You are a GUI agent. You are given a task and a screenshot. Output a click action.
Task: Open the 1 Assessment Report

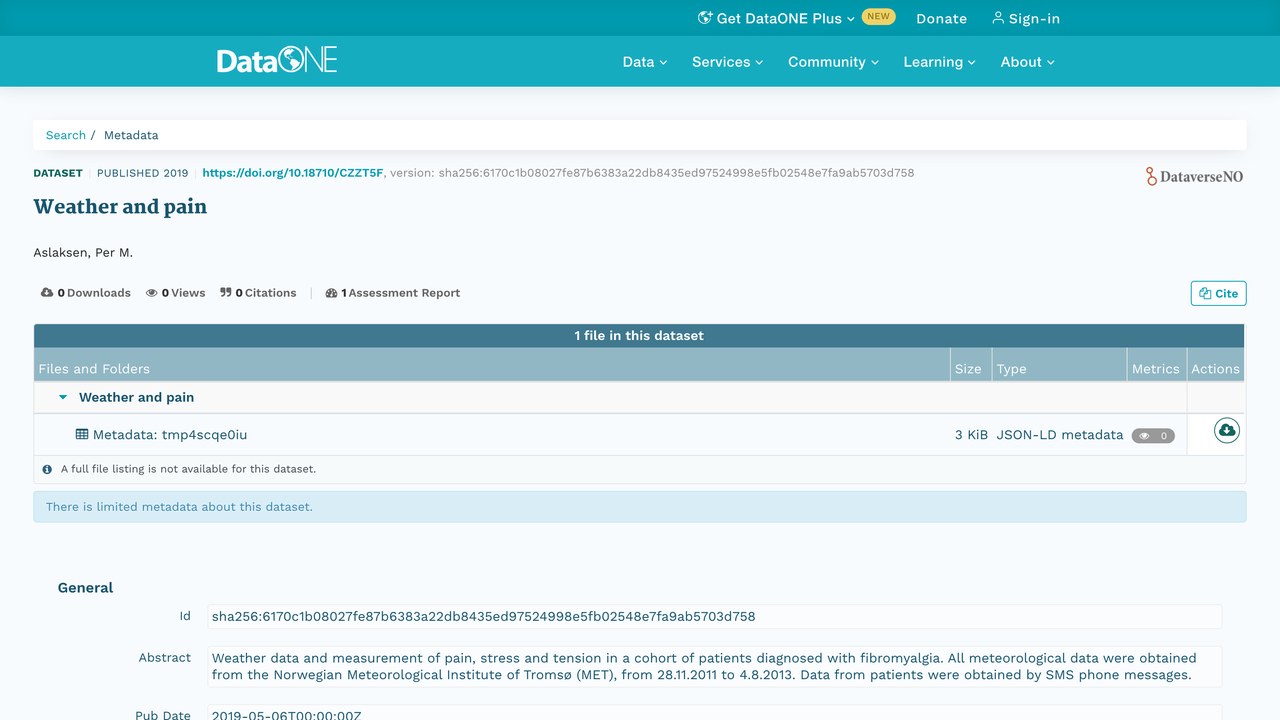coord(393,293)
